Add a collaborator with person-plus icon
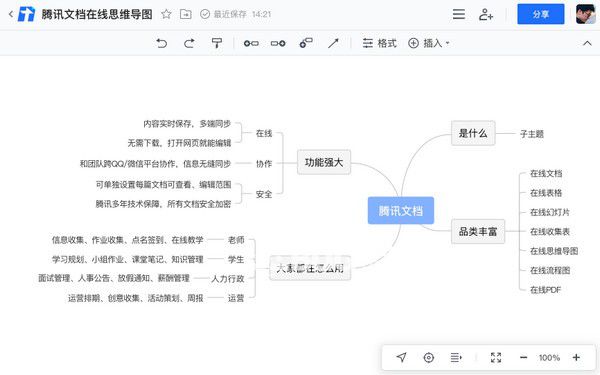 (486, 15)
